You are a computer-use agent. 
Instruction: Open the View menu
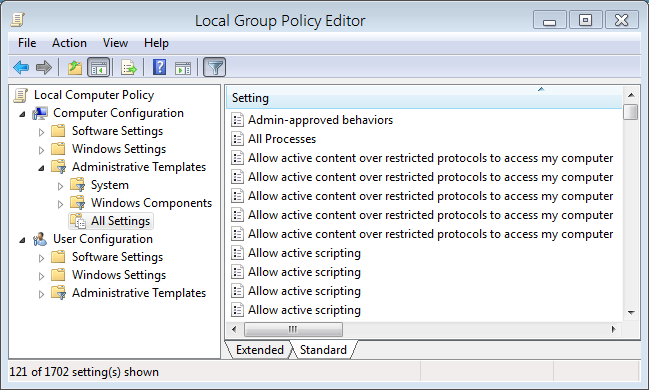pos(115,43)
